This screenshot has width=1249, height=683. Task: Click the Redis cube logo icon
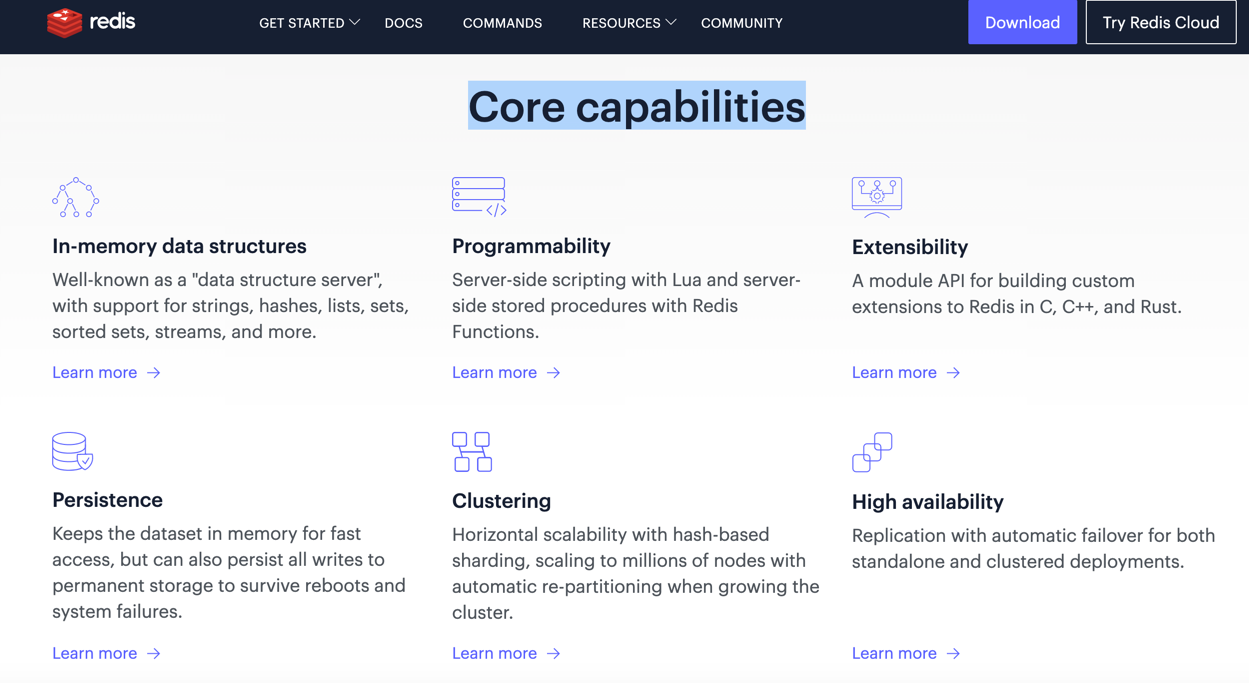[x=65, y=22]
